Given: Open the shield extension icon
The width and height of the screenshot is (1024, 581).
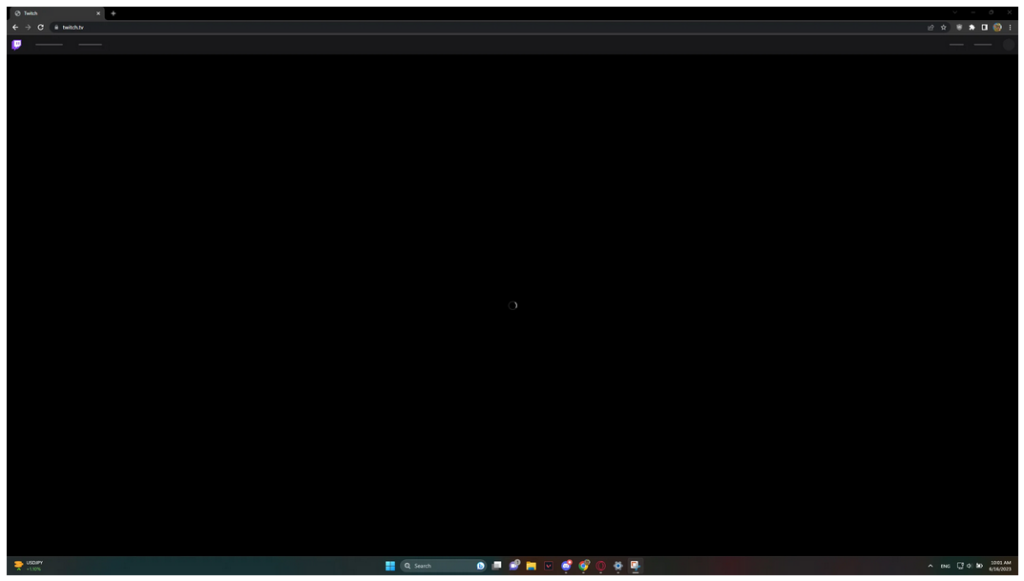Looking at the screenshot, I should click(959, 27).
